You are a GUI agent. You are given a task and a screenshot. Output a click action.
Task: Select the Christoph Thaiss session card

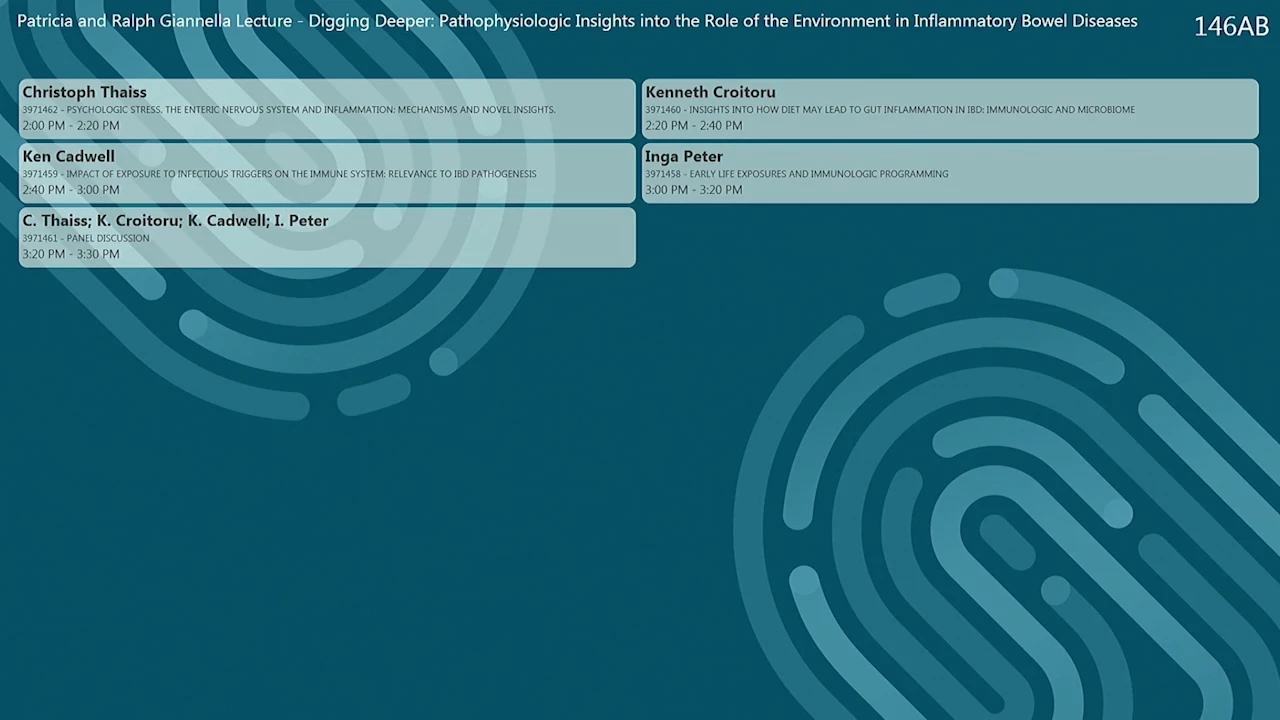coord(327,109)
